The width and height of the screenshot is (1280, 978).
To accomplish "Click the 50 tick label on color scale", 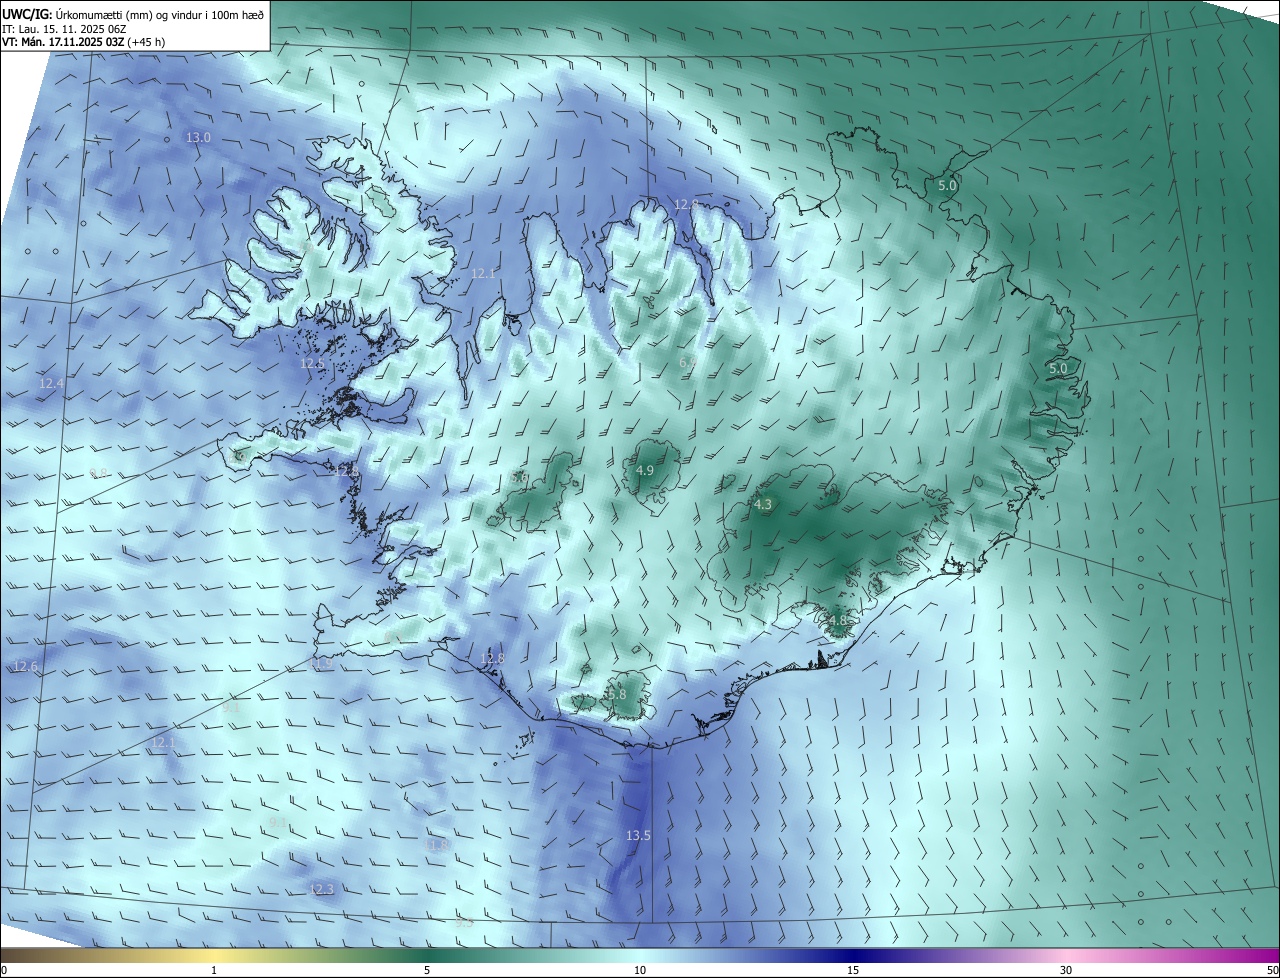I will click(x=1271, y=970).
